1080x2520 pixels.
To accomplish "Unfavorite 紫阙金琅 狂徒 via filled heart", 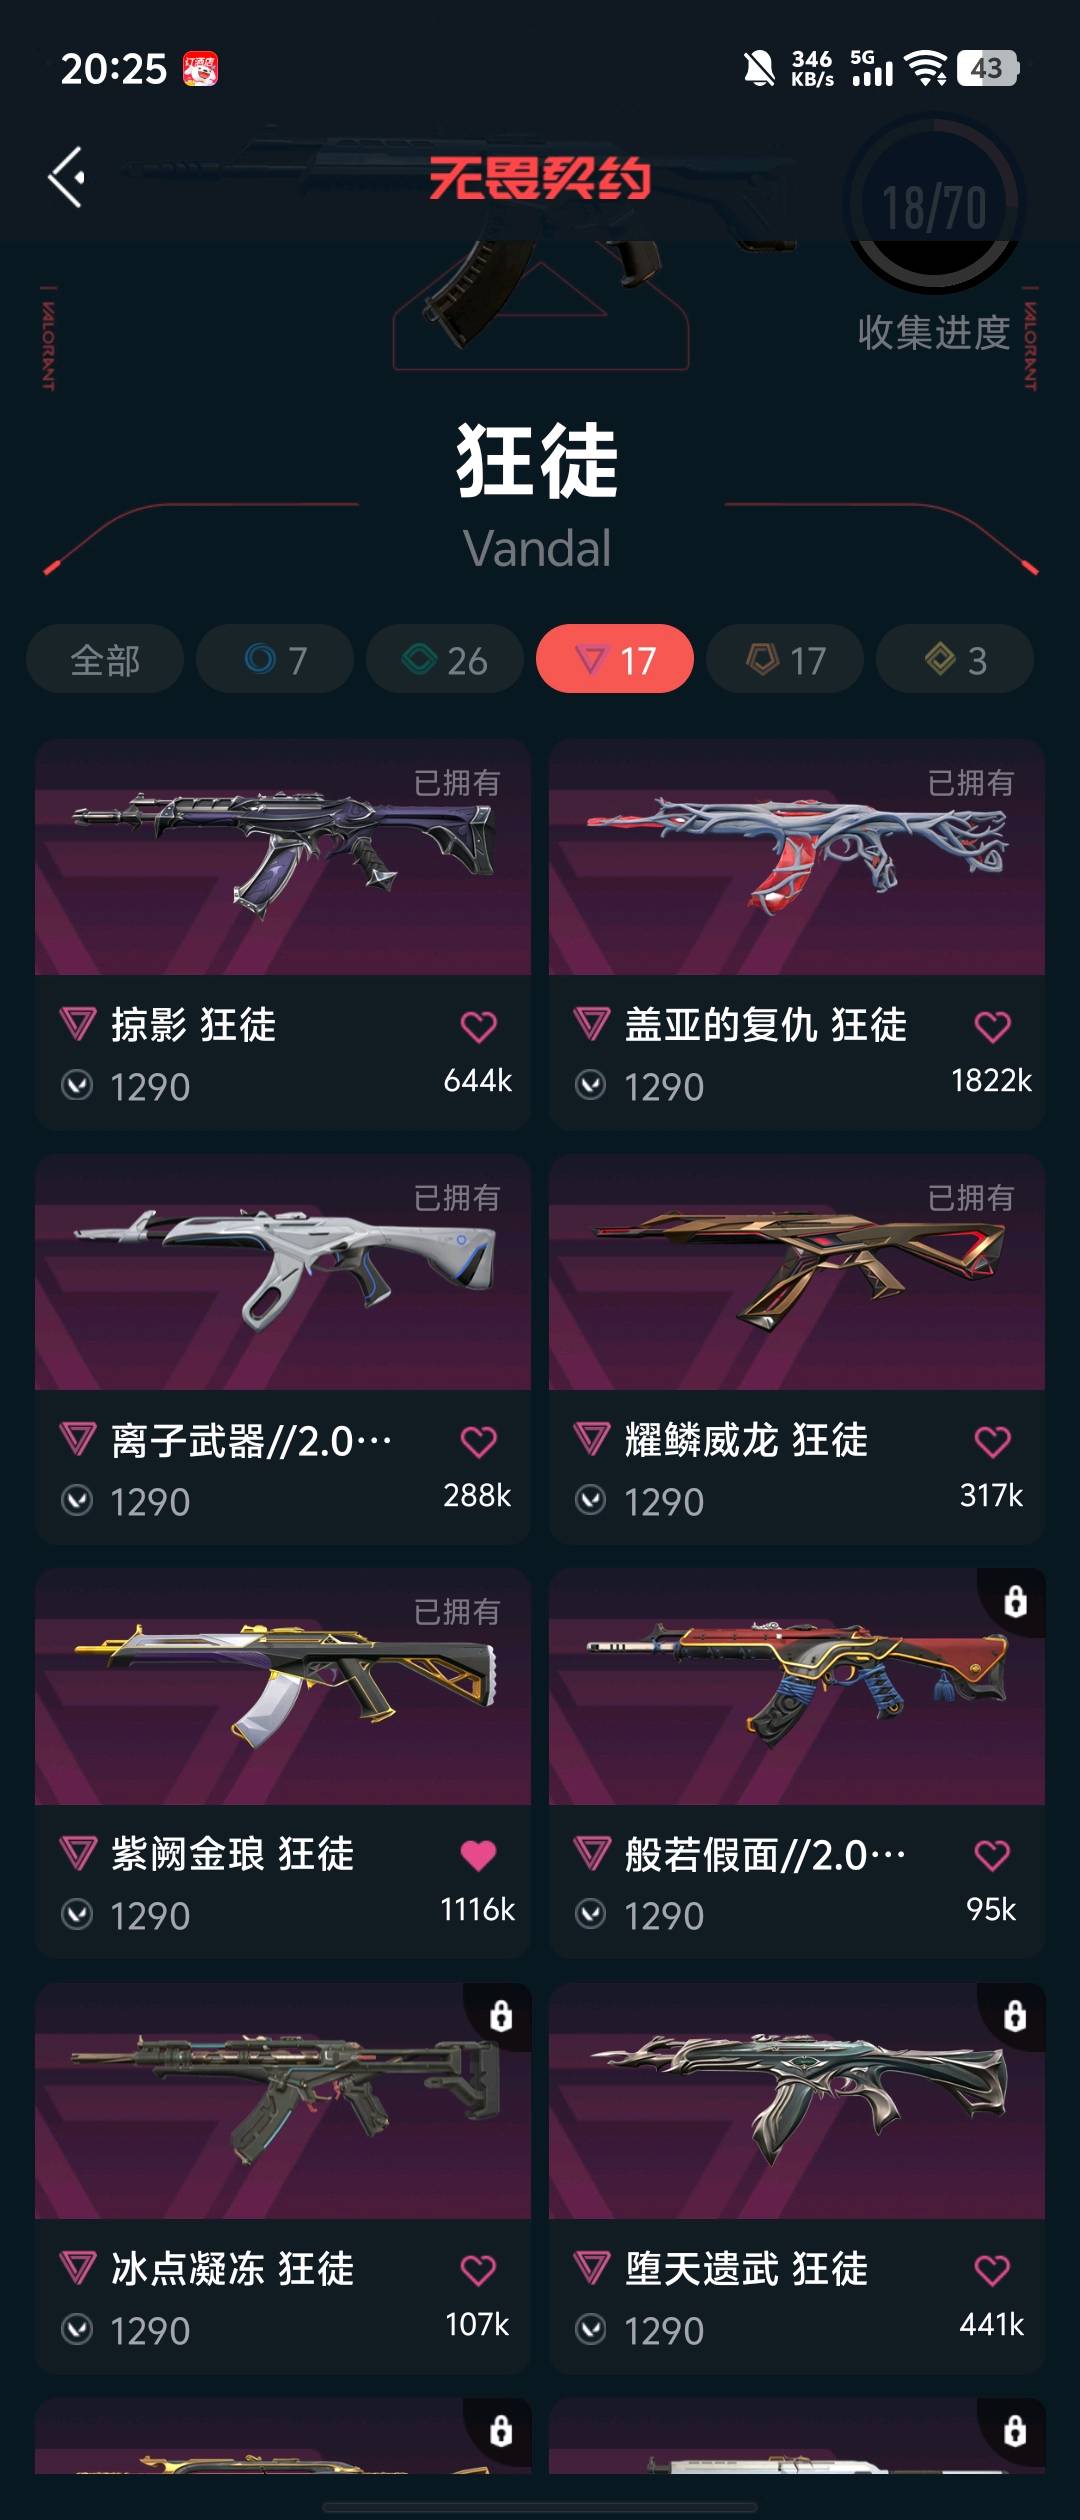I will [x=478, y=1855].
